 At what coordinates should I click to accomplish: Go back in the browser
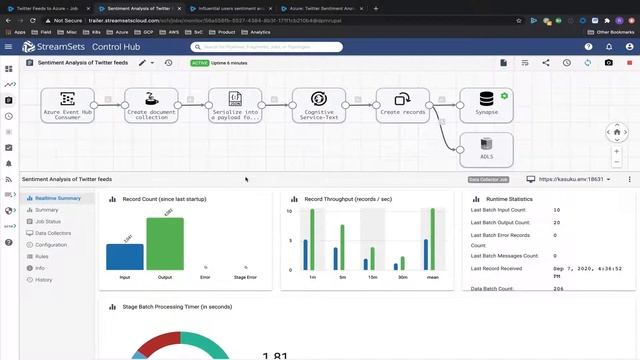point(8,20)
